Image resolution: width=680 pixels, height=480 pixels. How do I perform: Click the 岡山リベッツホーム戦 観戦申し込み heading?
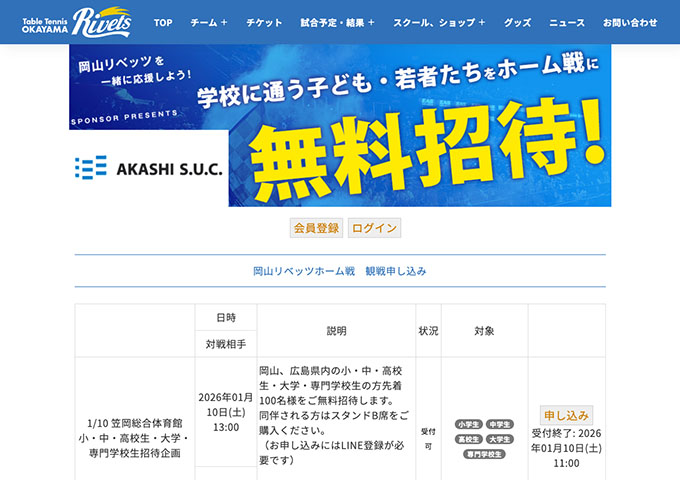point(340,271)
